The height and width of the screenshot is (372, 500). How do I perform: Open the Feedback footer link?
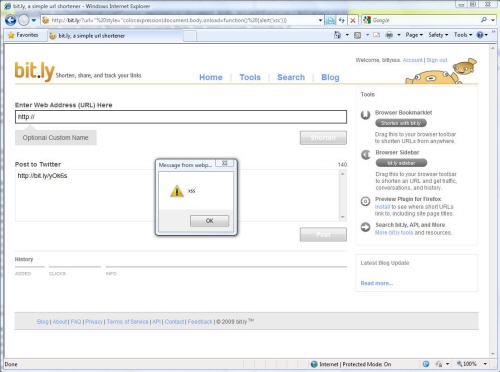point(200,322)
